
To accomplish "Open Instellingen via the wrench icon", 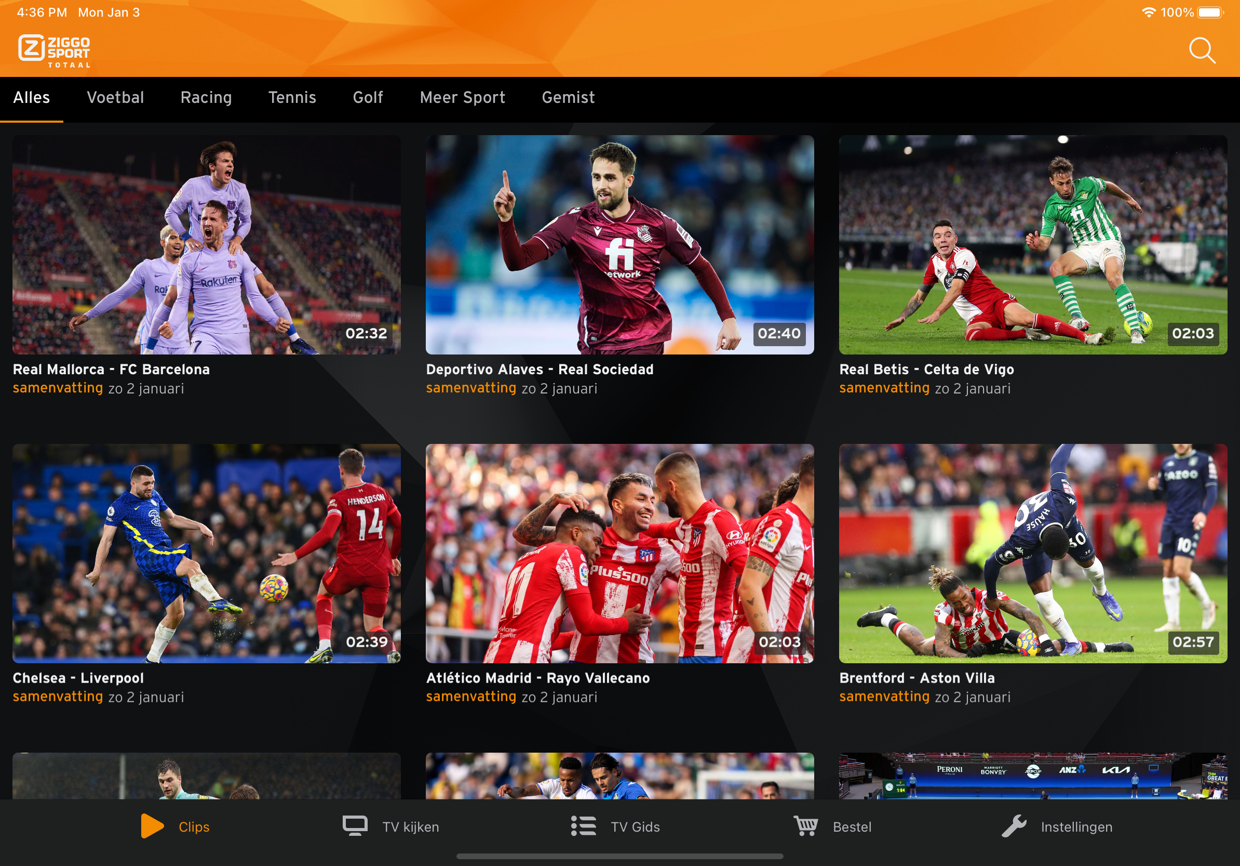I will [1014, 826].
